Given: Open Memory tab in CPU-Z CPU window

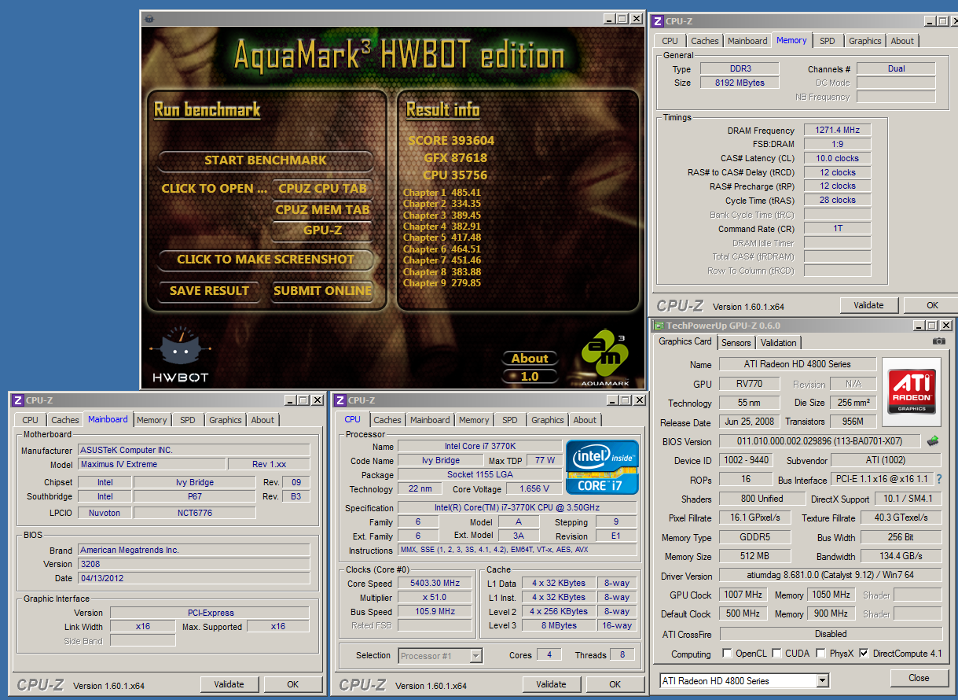Looking at the screenshot, I should point(474,420).
